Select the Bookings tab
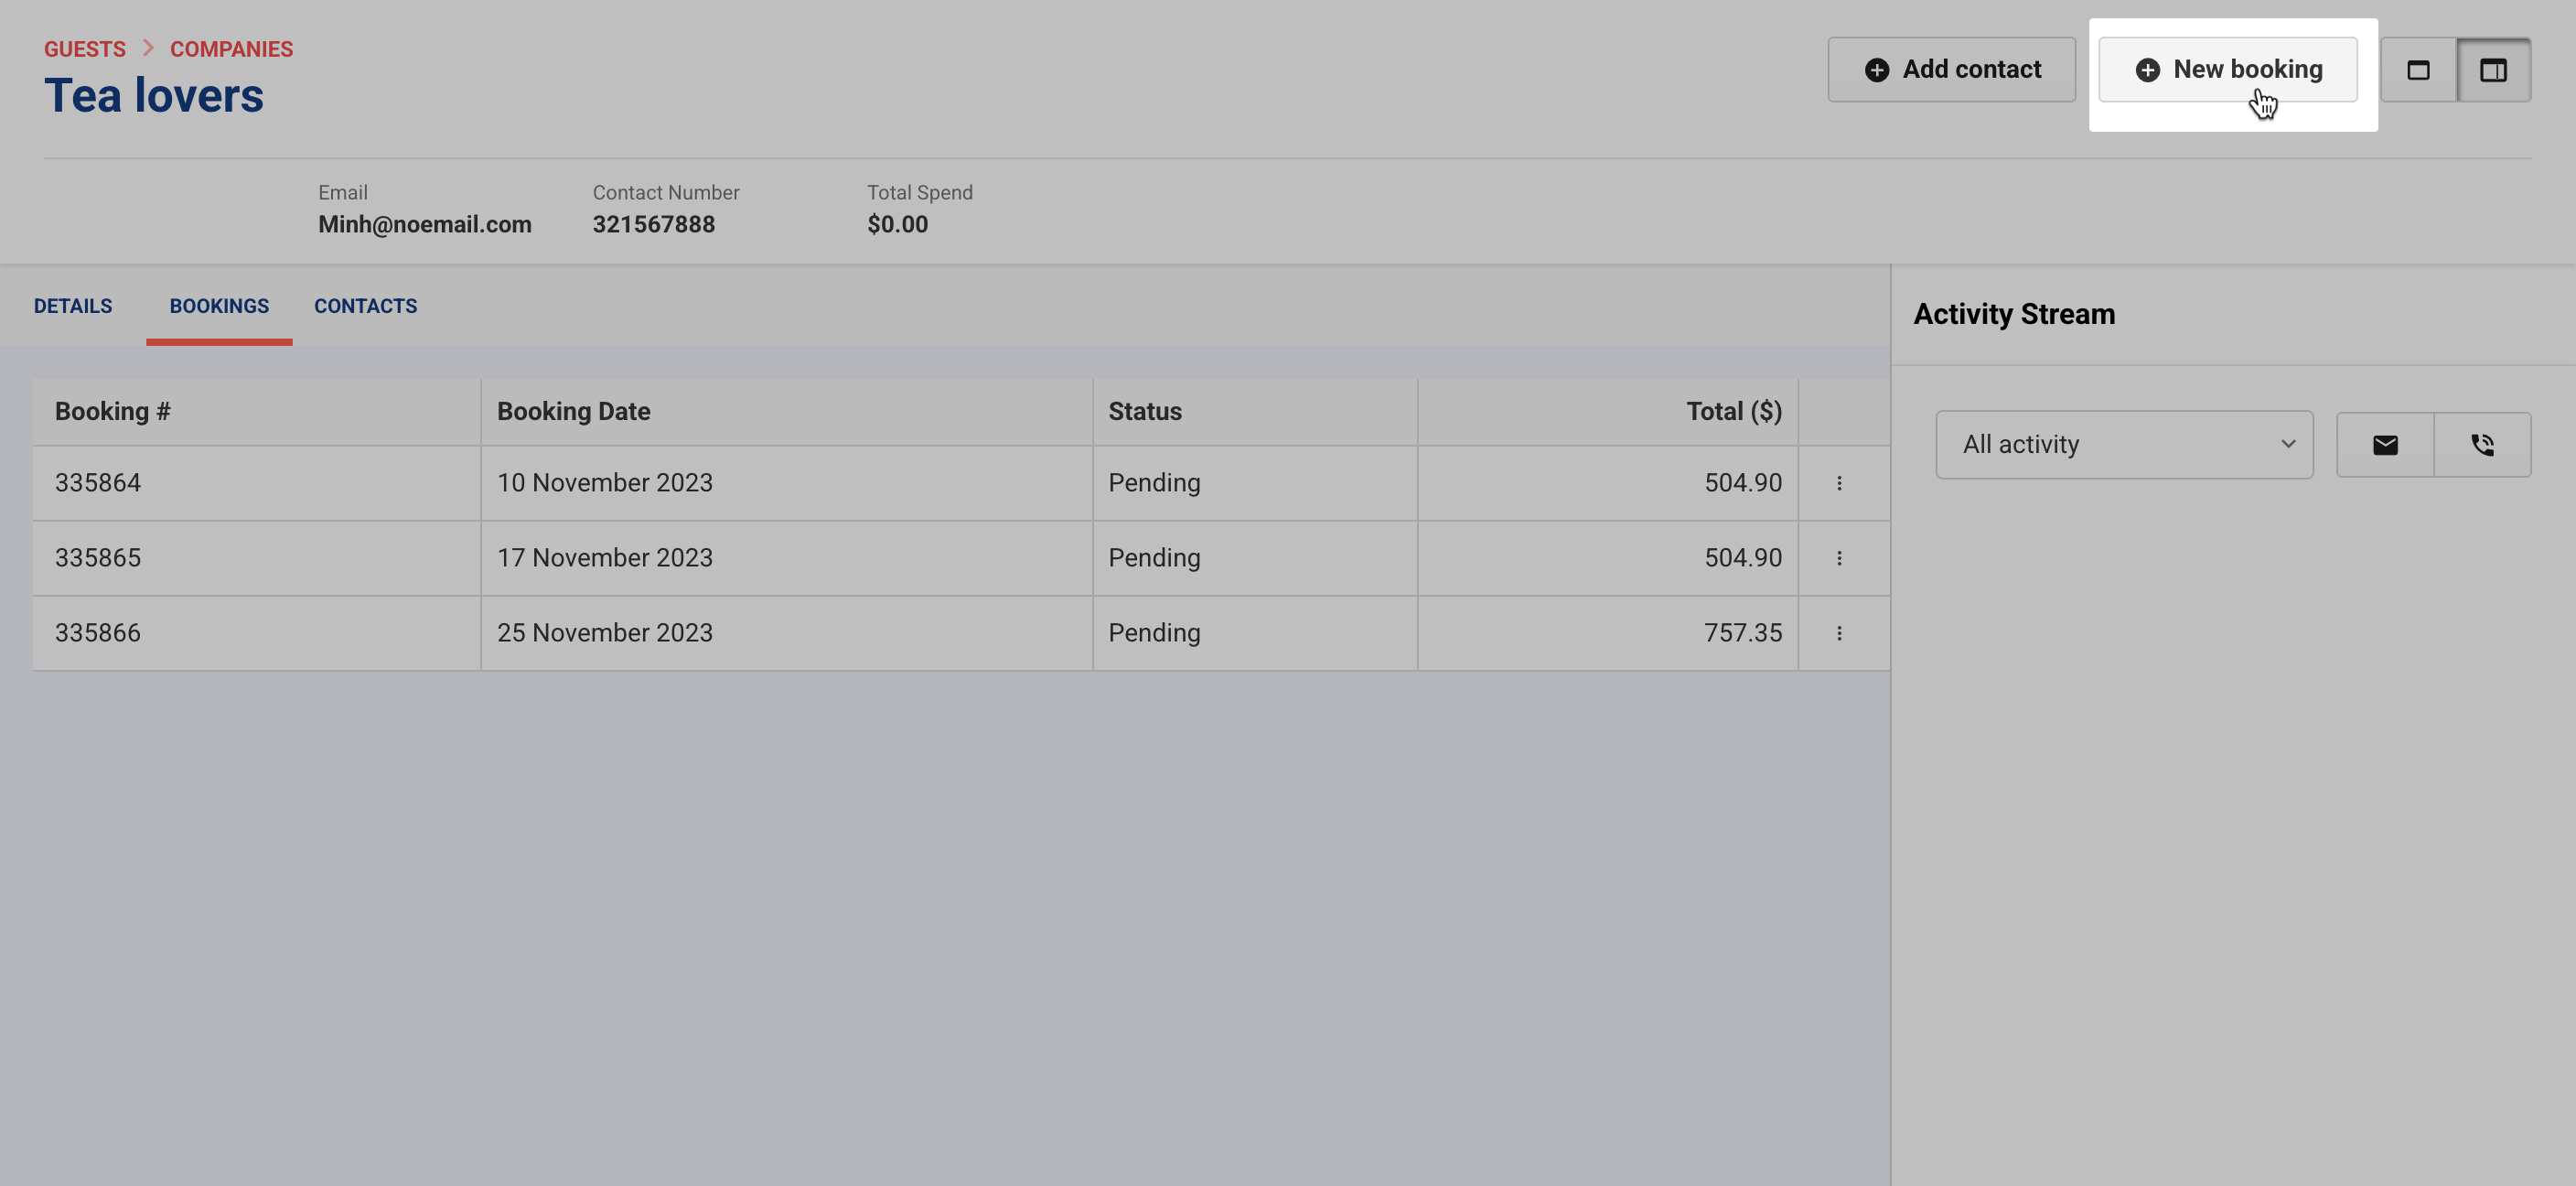The height and width of the screenshot is (1186, 2576). pyautogui.click(x=219, y=306)
